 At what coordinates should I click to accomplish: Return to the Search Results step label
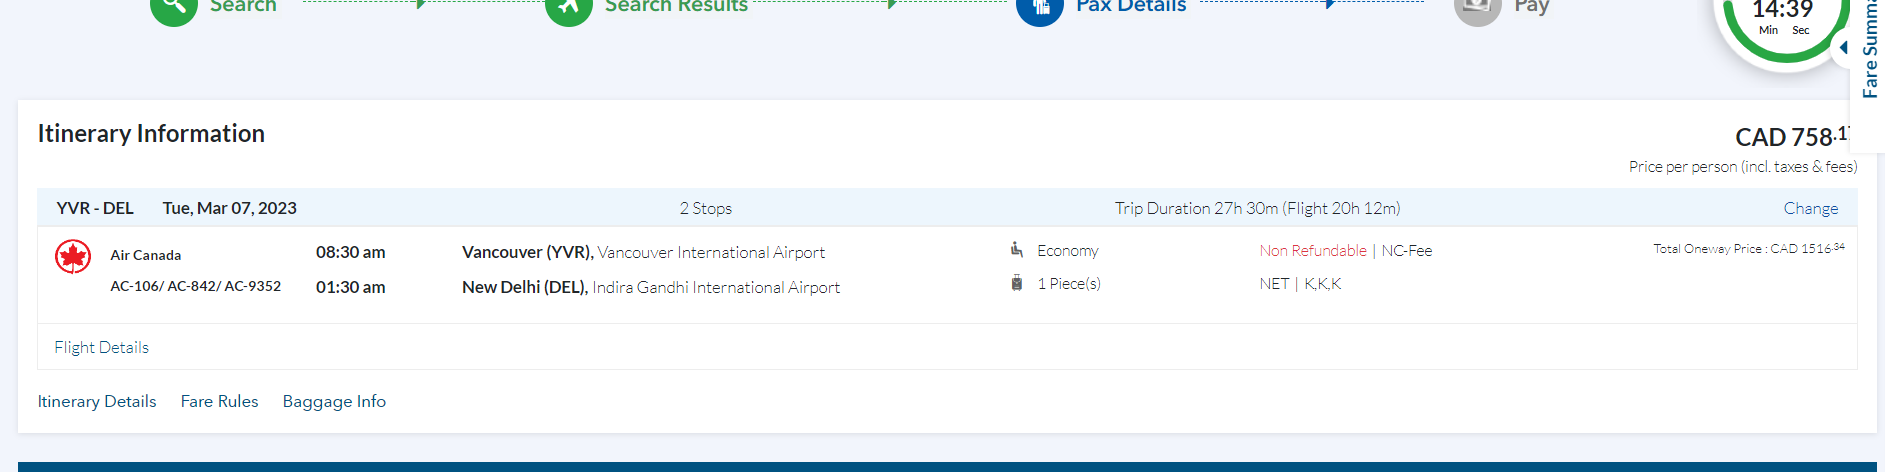(676, 7)
